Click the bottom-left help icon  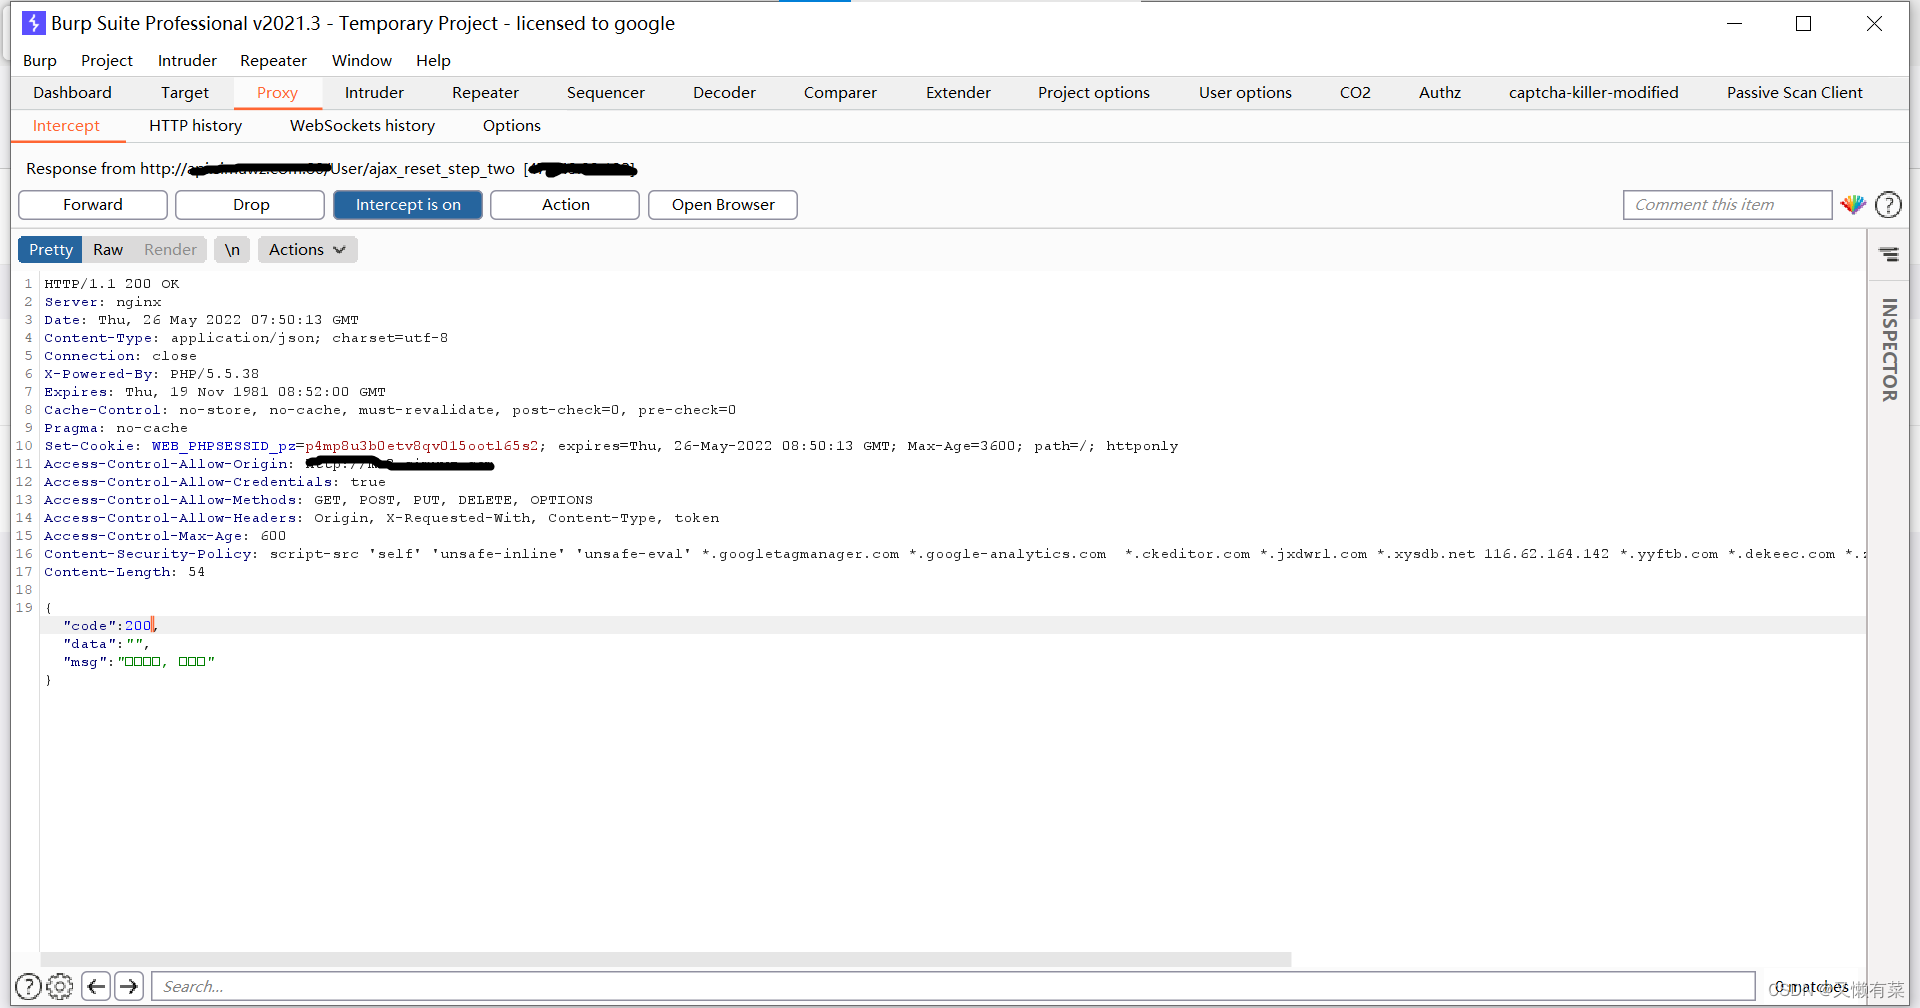29,987
